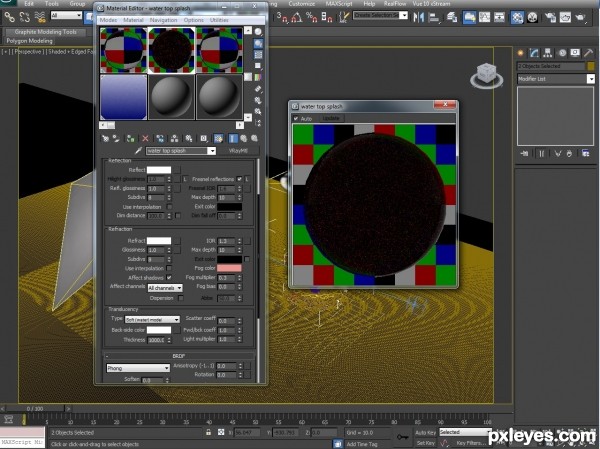Screen dimensions: 600x449
Task: Open the Motion command panel tab
Action: [x=562, y=53]
